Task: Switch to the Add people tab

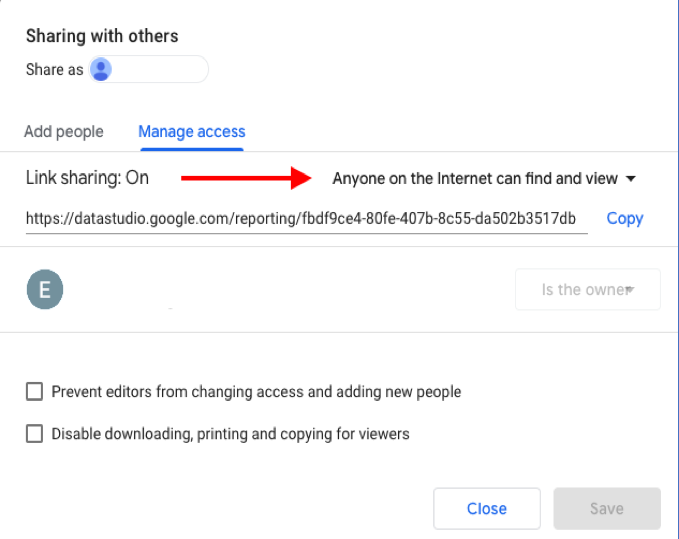Action: coord(64,132)
